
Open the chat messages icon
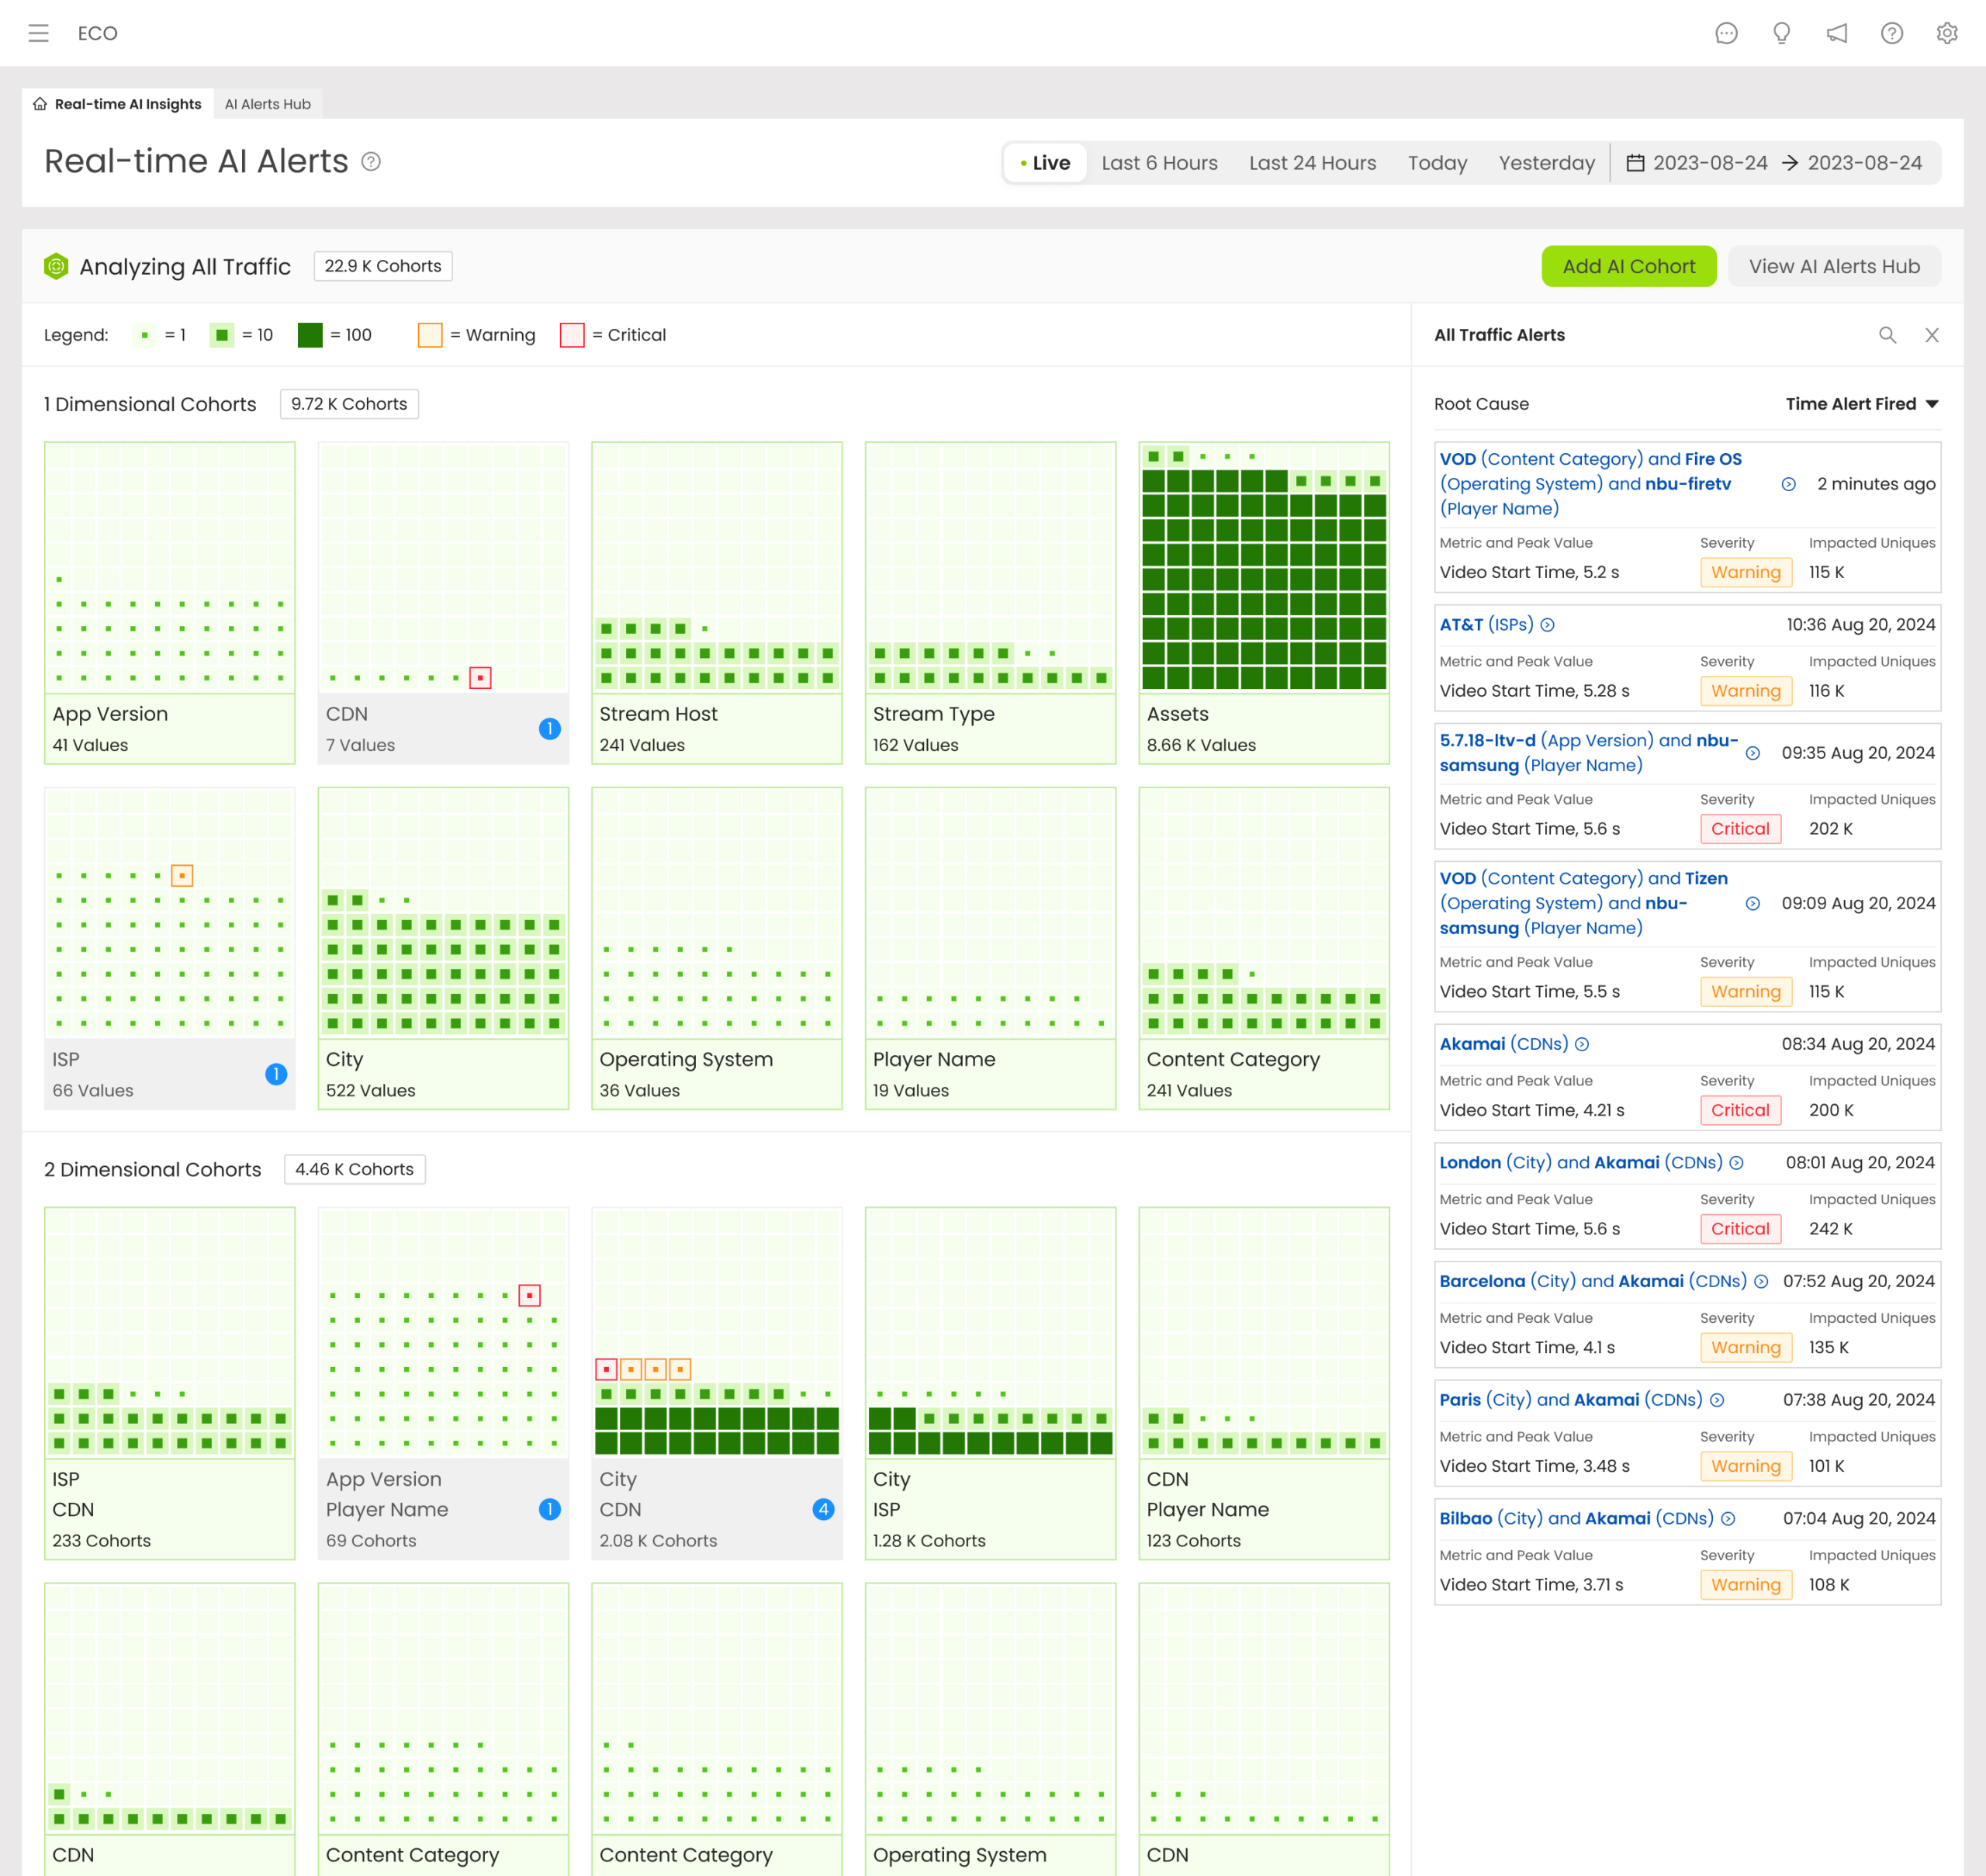(1726, 33)
